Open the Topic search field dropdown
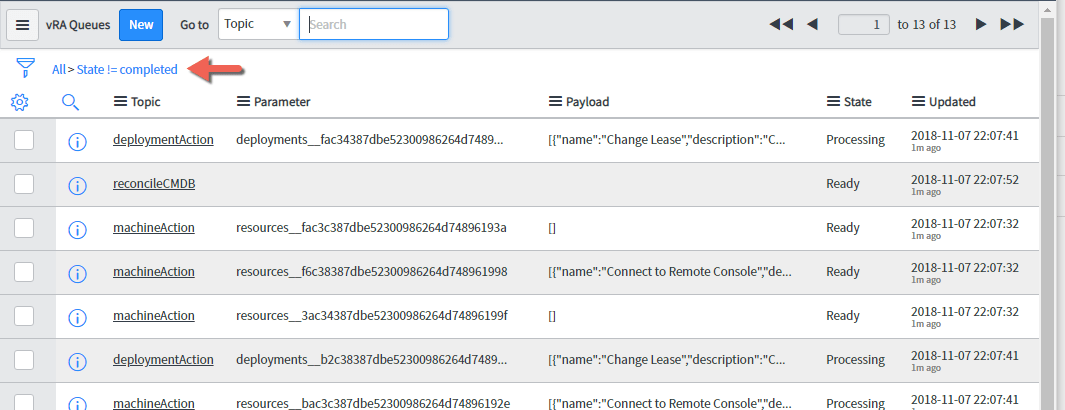The width and height of the screenshot is (1065, 410). [x=258, y=24]
